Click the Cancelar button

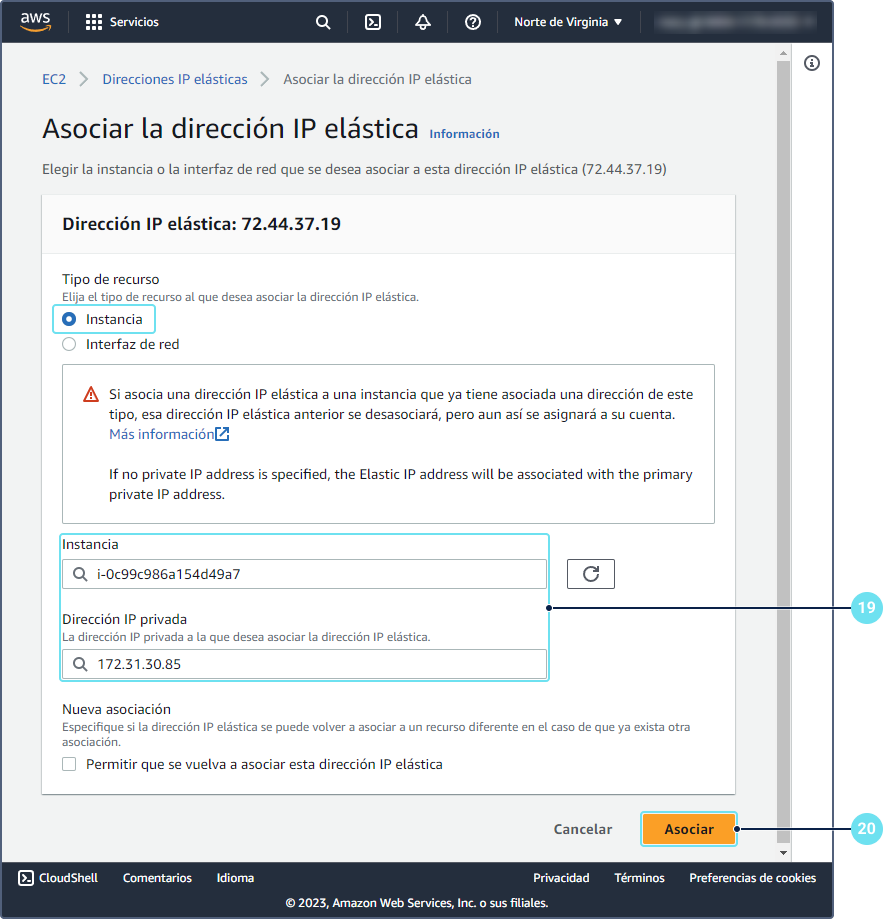coord(583,829)
